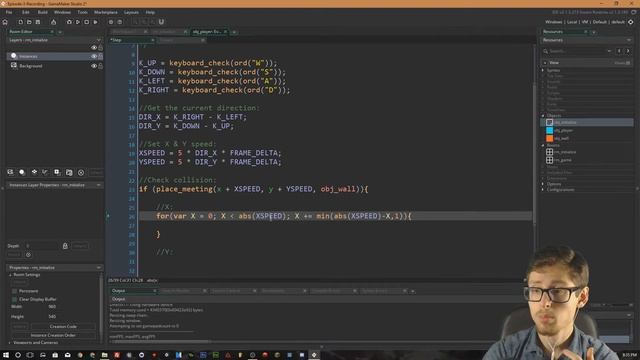Screen dimensions: 640x360
Task: Open Windows Start menu
Action: [6, 355]
